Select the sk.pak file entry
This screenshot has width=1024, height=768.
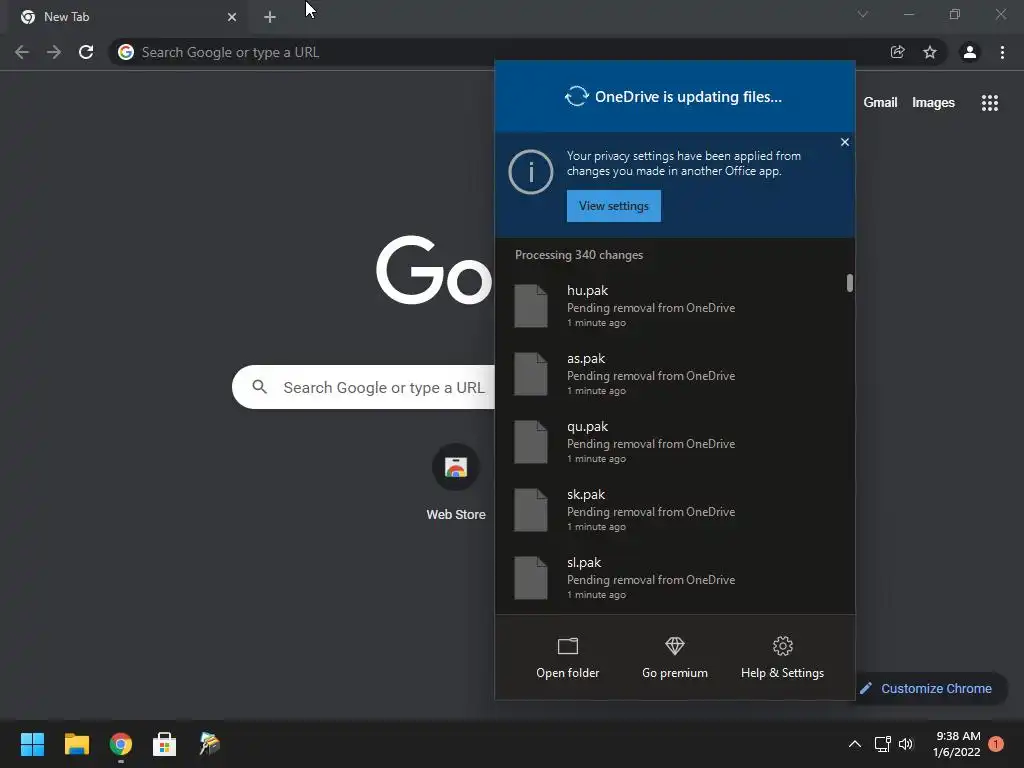click(x=671, y=509)
